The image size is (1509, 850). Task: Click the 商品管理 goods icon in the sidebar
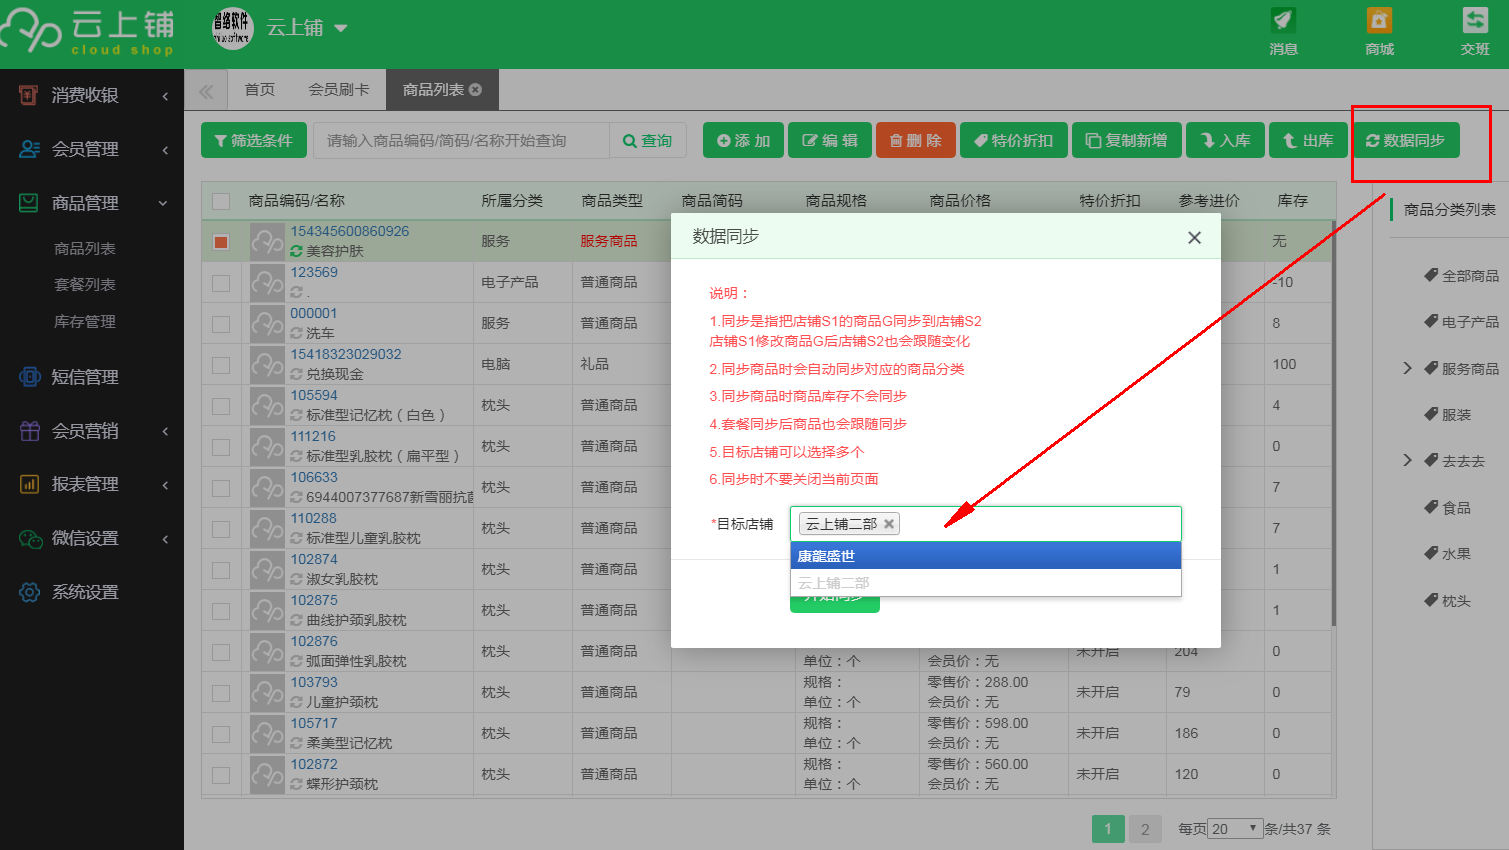click(29, 203)
